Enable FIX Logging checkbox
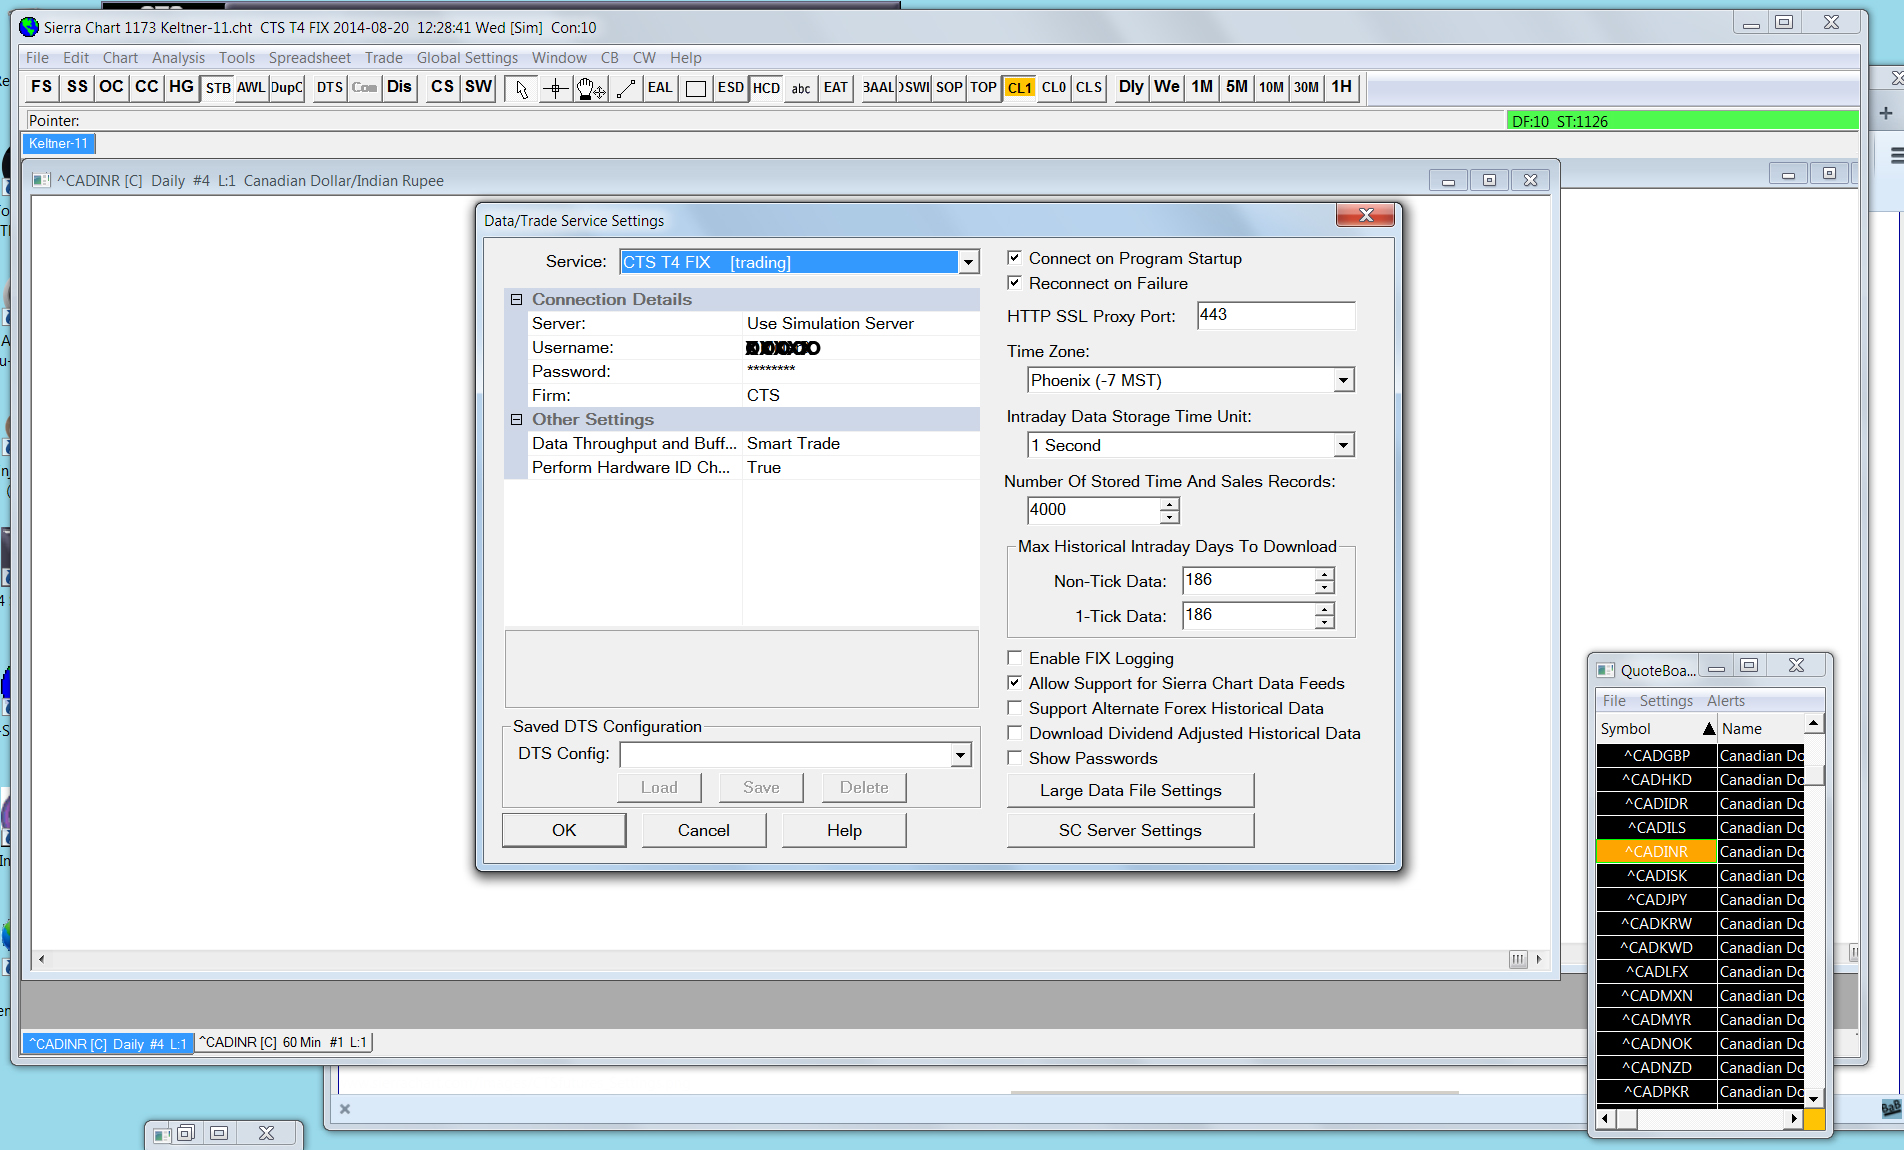This screenshot has width=1904, height=1150. [1014, 658]
